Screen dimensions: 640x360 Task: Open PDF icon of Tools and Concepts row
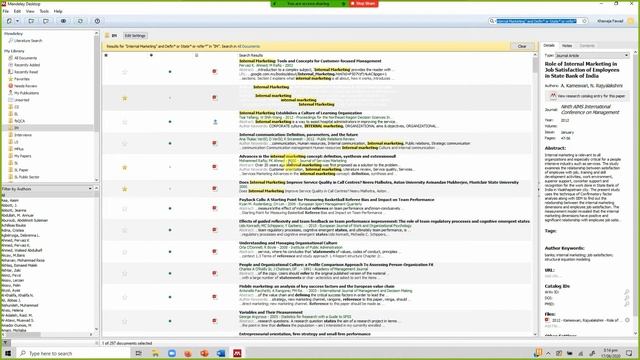tap(215, 72)
